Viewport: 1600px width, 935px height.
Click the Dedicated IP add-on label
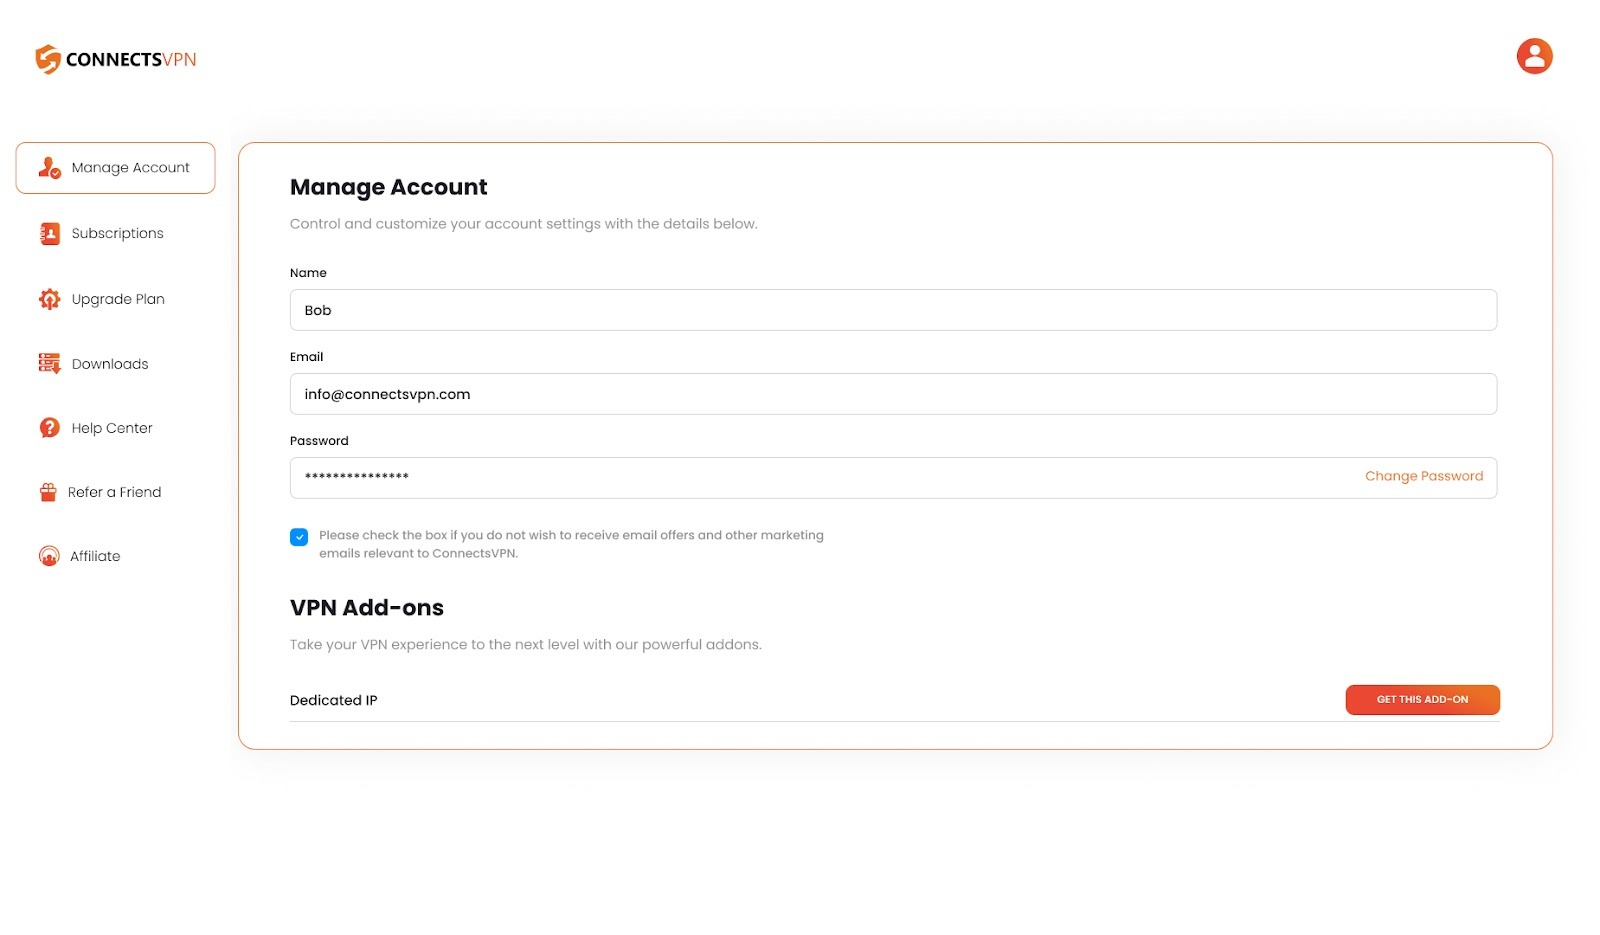tap(333, 699)
